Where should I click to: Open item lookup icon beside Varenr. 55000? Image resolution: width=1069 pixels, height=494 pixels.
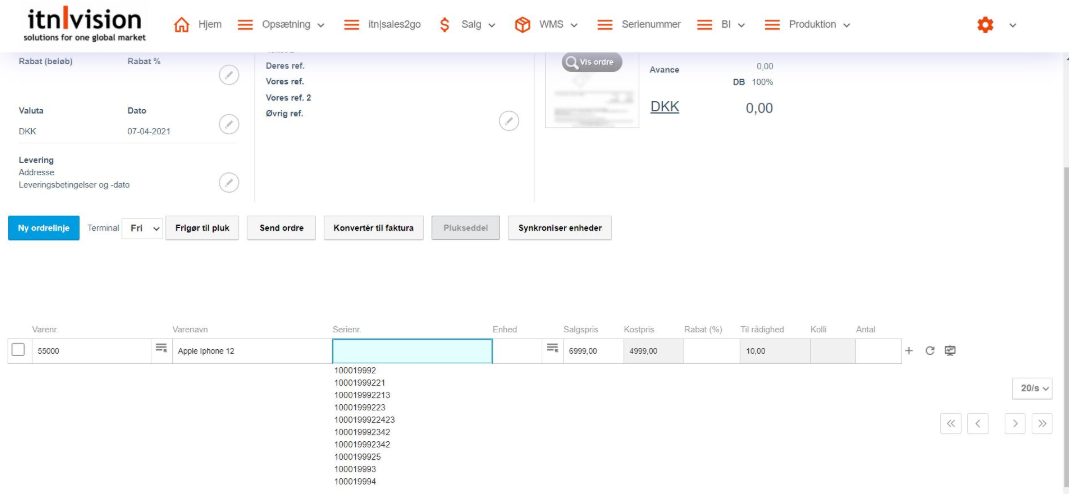(x=159, y=348)
